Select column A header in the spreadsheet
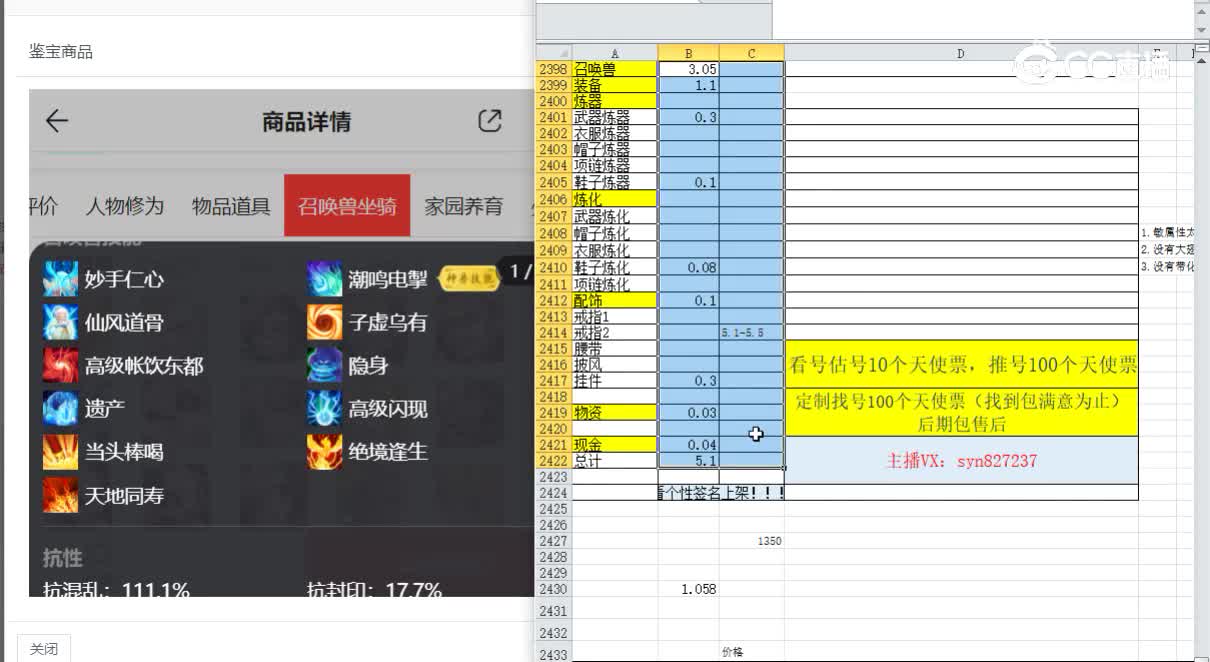The height and width of the screenshot is (662, 1210). 614,53
